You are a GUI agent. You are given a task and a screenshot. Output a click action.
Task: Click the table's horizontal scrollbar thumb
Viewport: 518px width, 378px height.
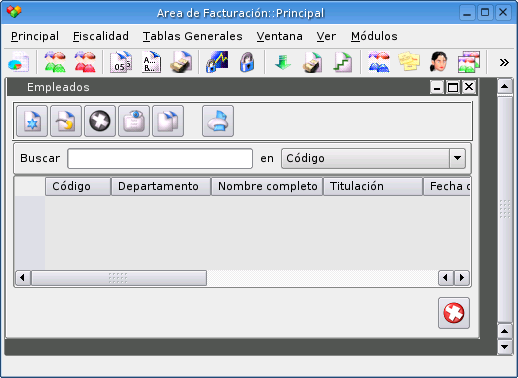tap(119, 278)
